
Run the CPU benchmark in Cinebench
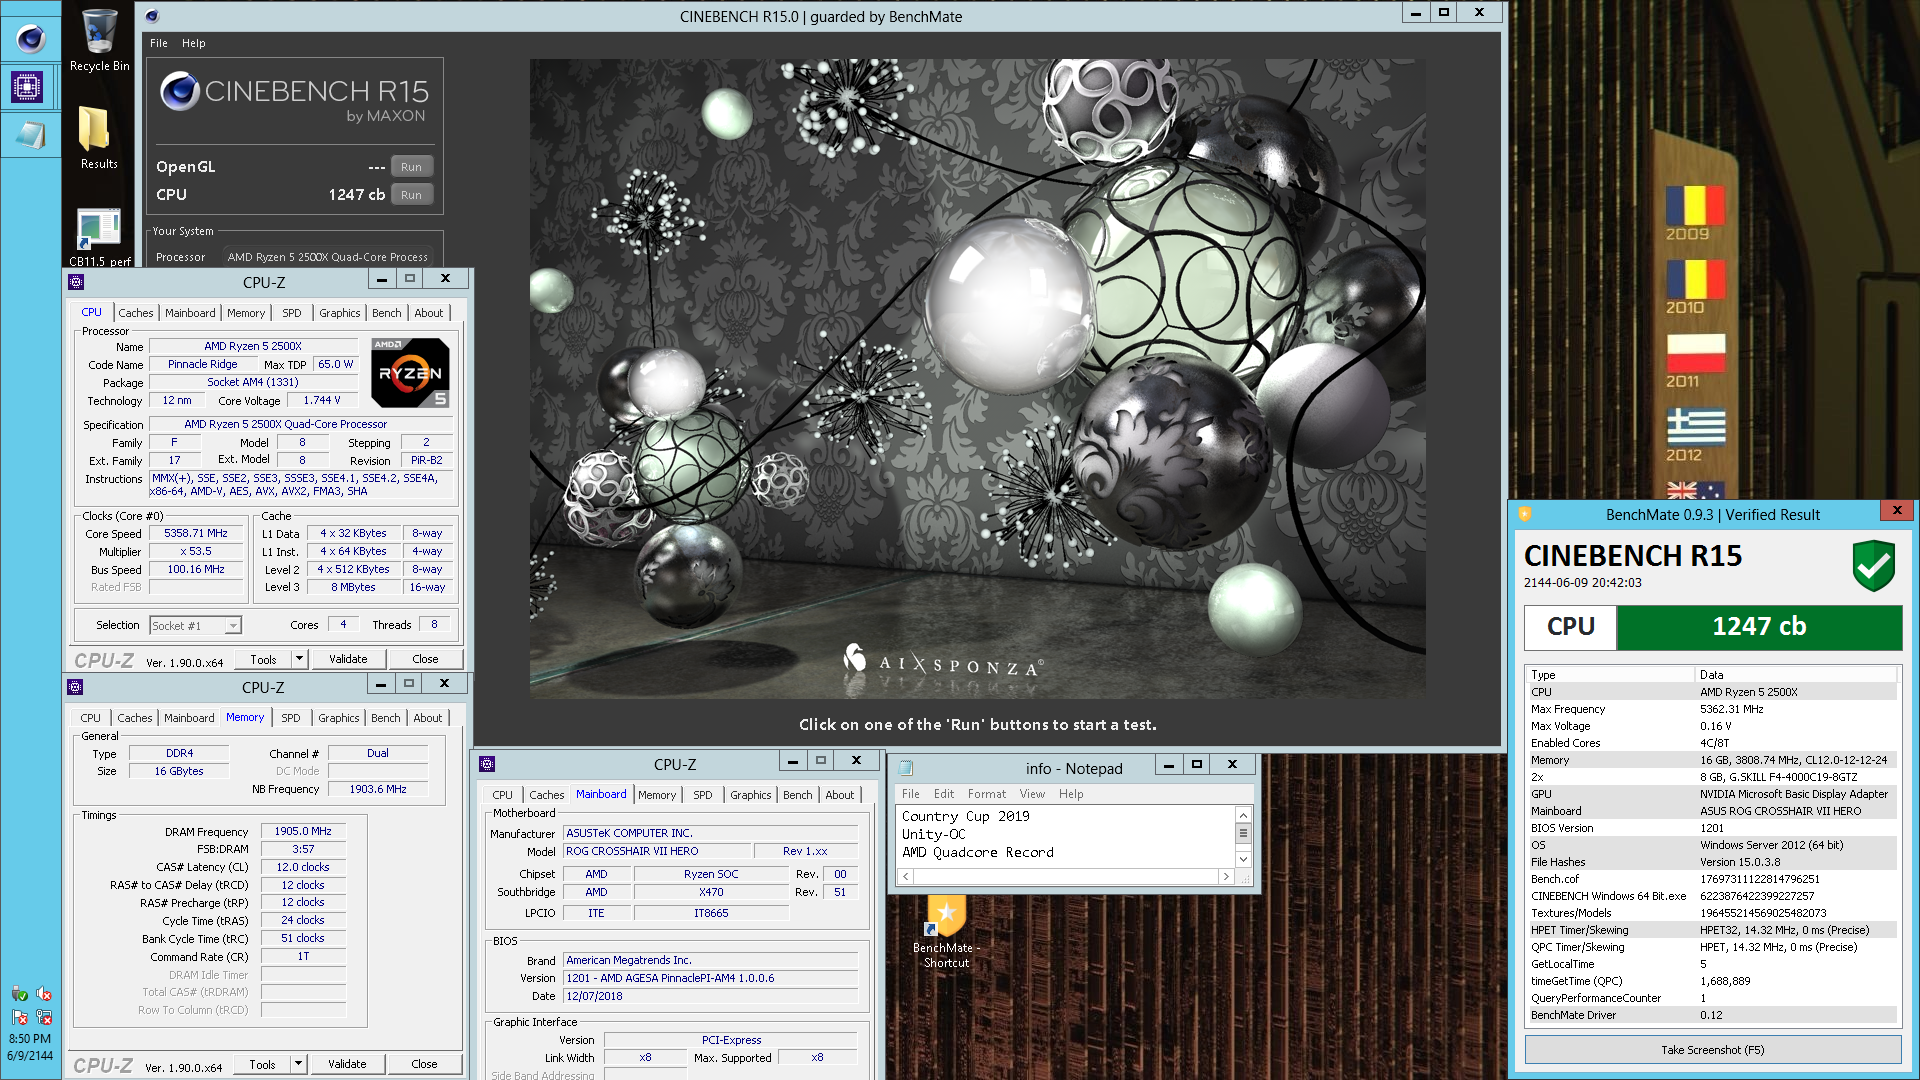(411, 195)
